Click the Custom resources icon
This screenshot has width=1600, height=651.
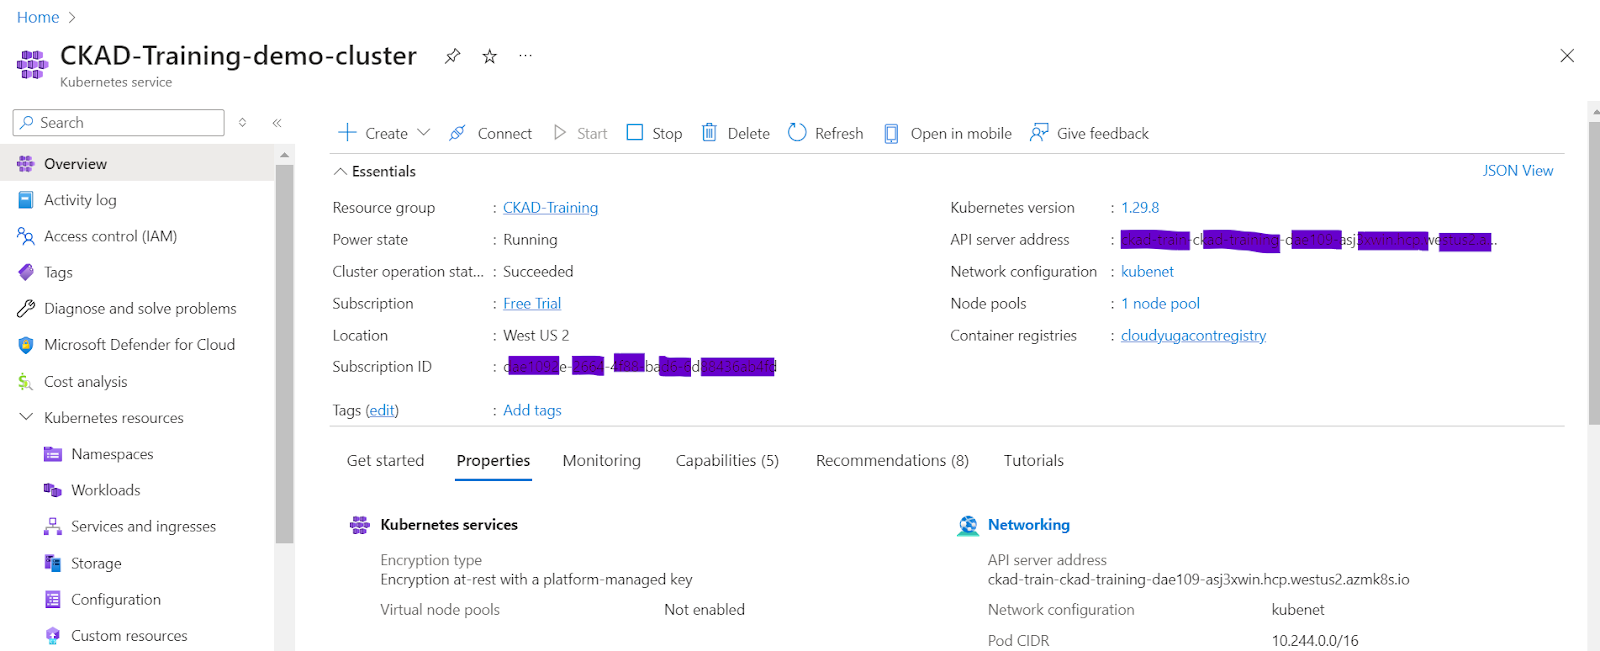[x=53, y=635]
